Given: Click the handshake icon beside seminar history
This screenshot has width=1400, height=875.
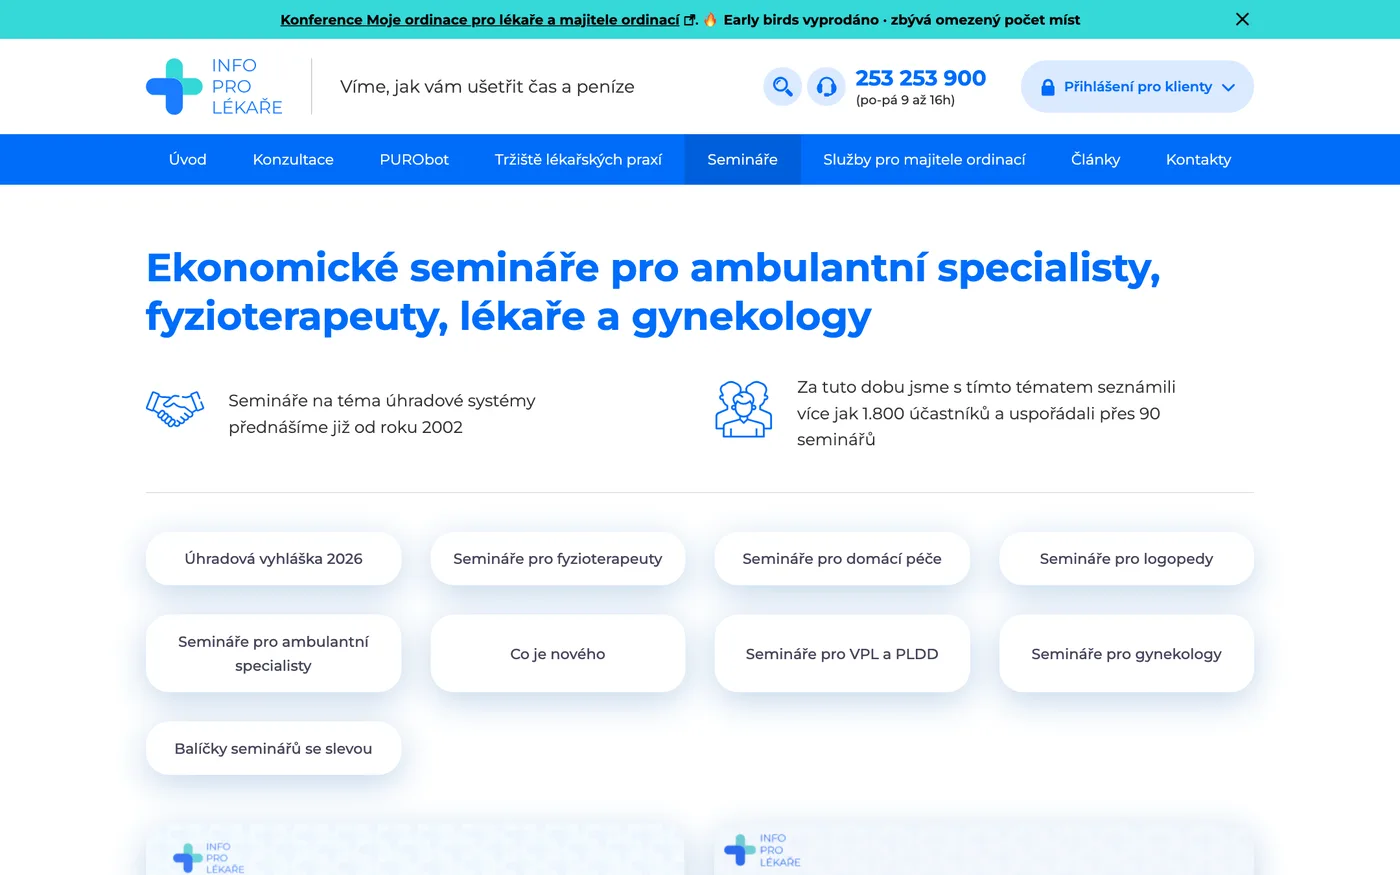Looking at the screenshot, I should tap(175, 409).
